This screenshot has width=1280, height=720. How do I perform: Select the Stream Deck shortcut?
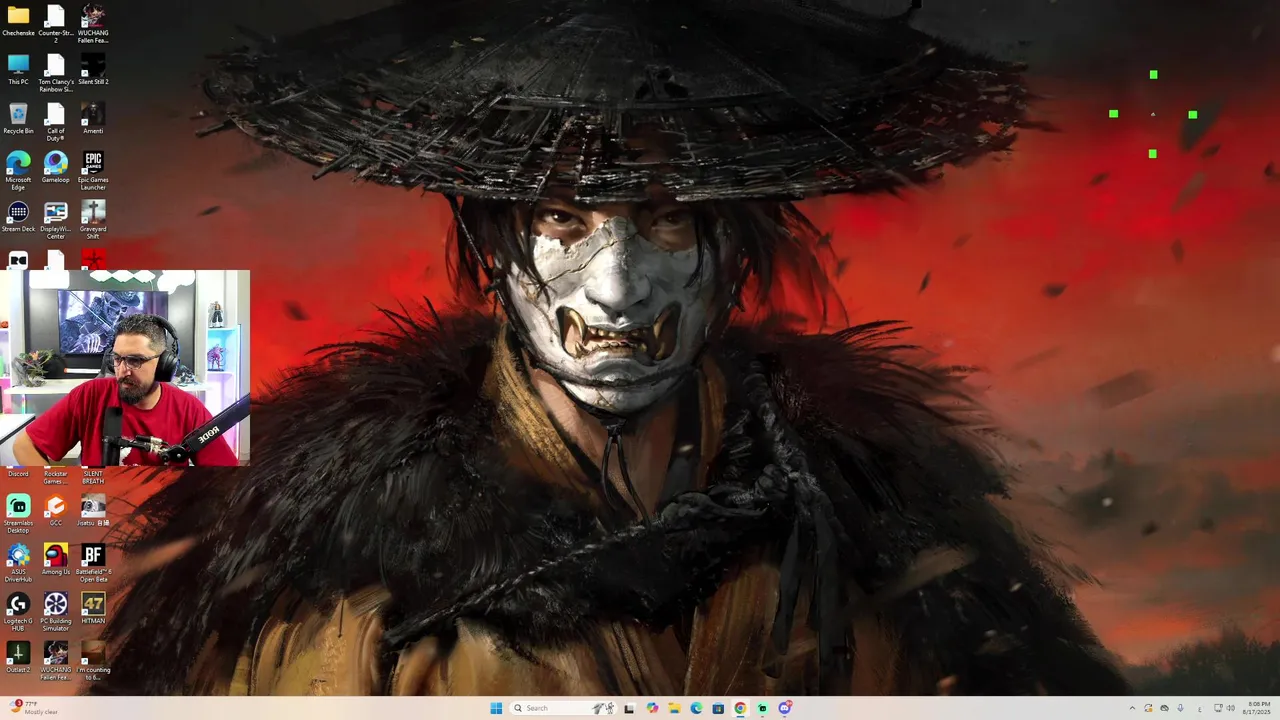coord(18,217)
